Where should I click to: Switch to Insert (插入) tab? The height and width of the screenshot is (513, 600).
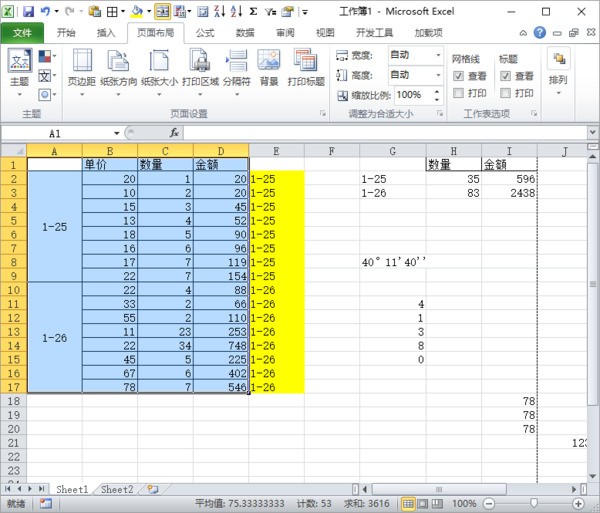click(x=106, y=33)
